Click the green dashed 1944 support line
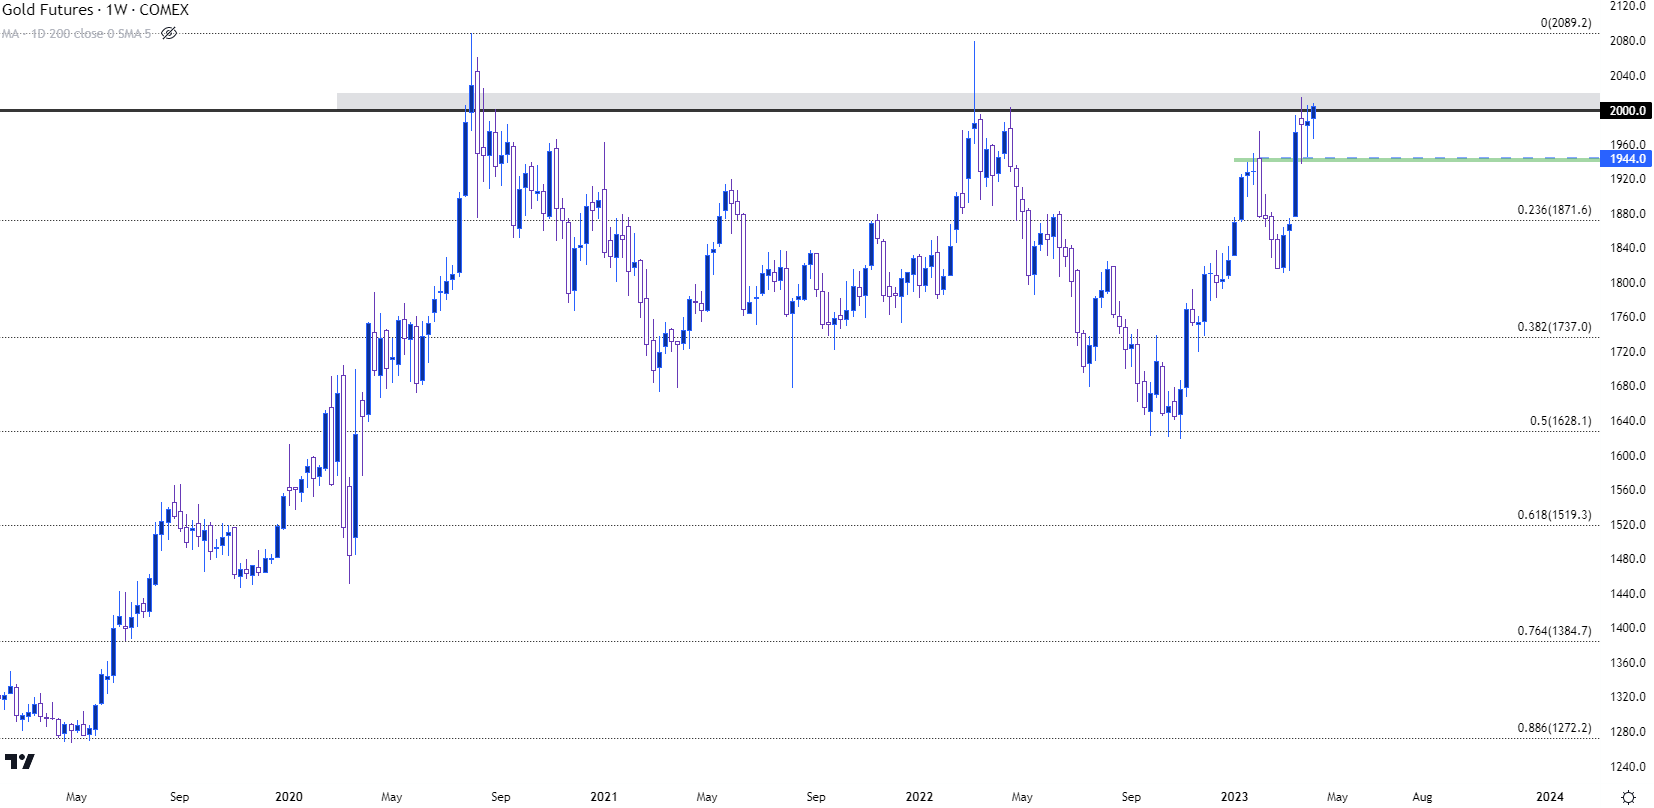Viewport: 1654px width, 808px height. (1450, 159)
